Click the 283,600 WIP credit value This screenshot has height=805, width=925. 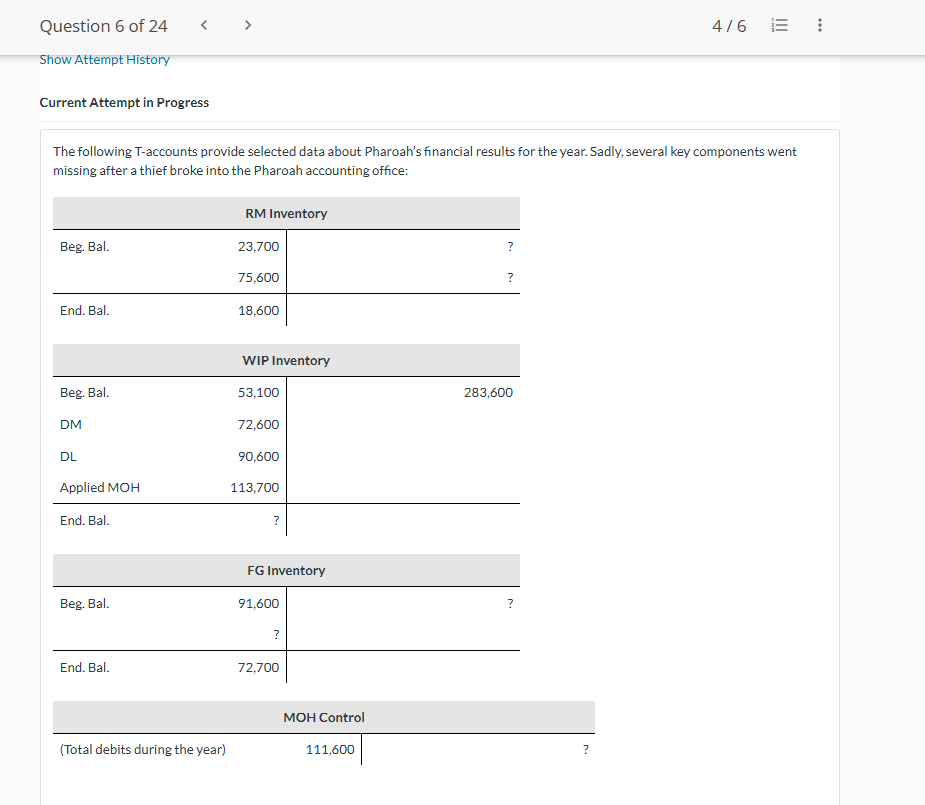(488, 393)
